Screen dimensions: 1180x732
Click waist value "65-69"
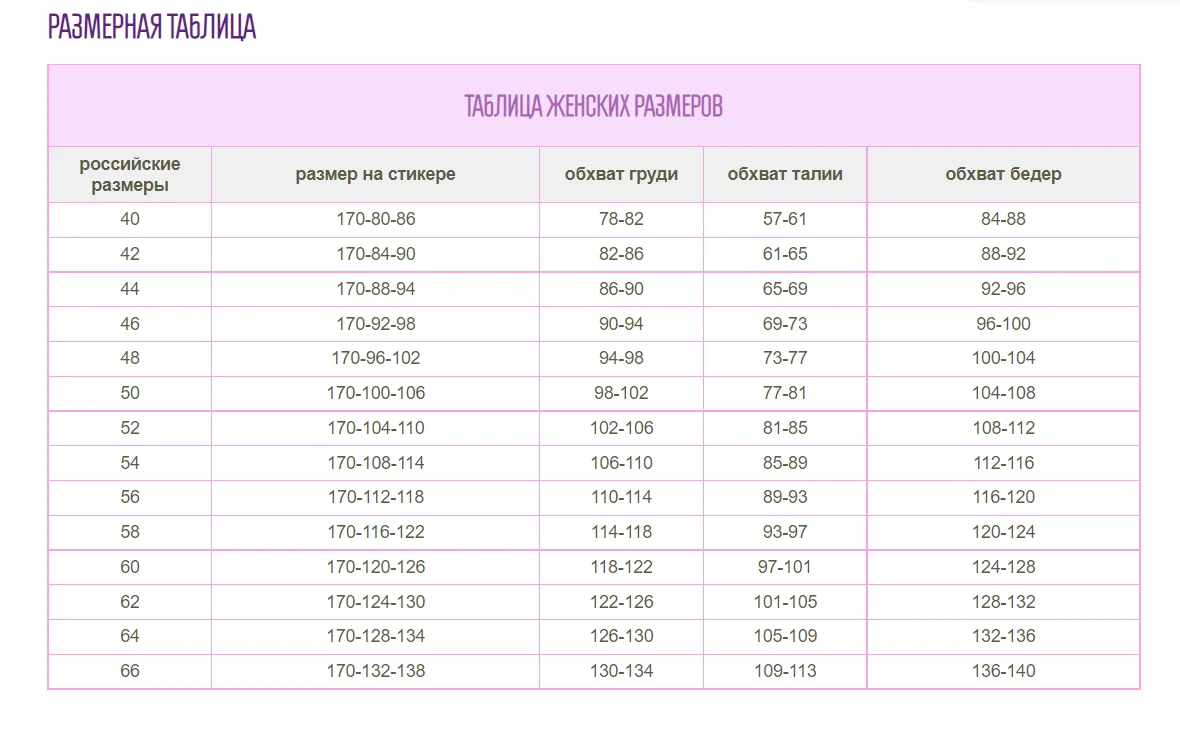coord(785,289)
